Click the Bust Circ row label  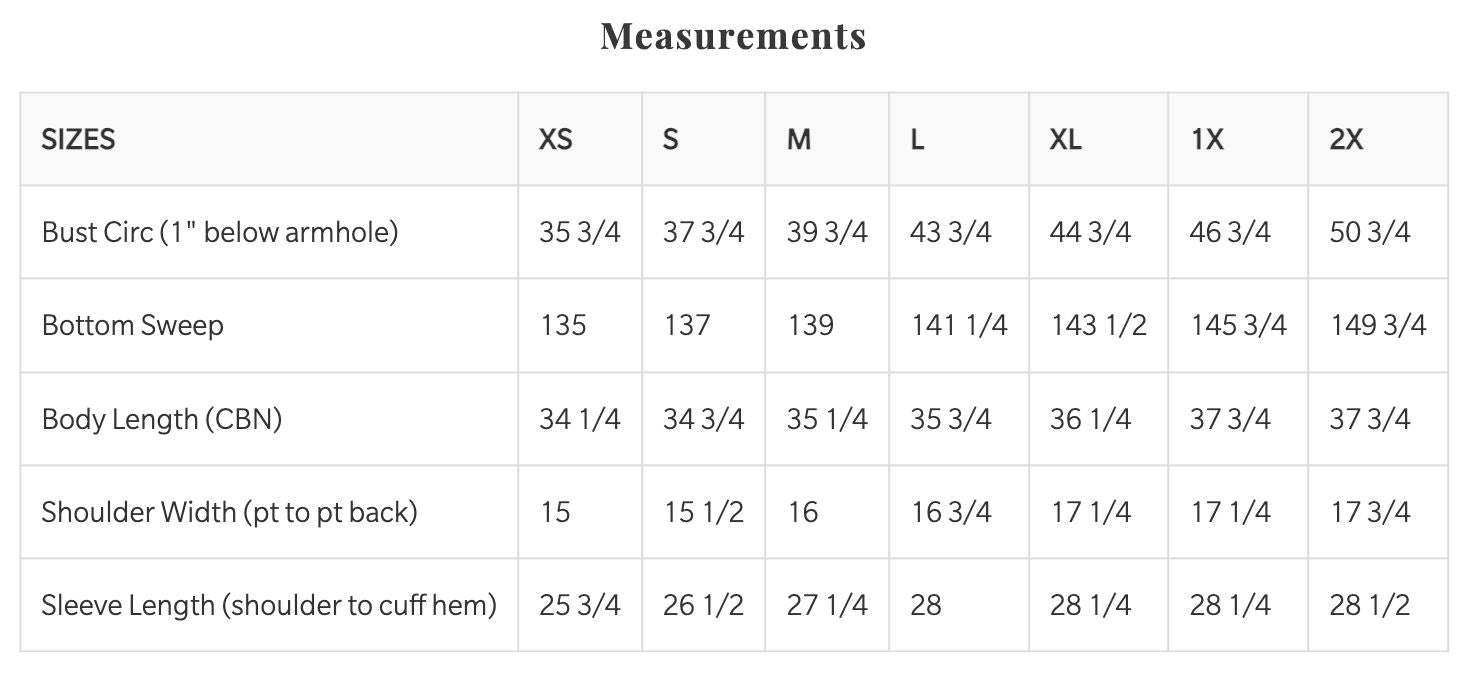pyautogui.click(x=220, y=232)
